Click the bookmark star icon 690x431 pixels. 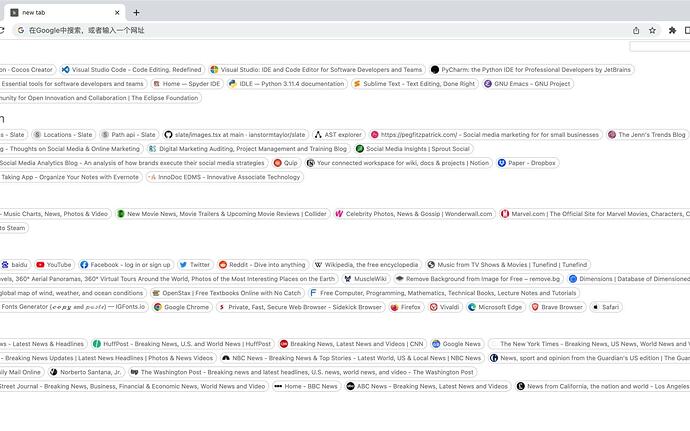click(x=652, y=30)
